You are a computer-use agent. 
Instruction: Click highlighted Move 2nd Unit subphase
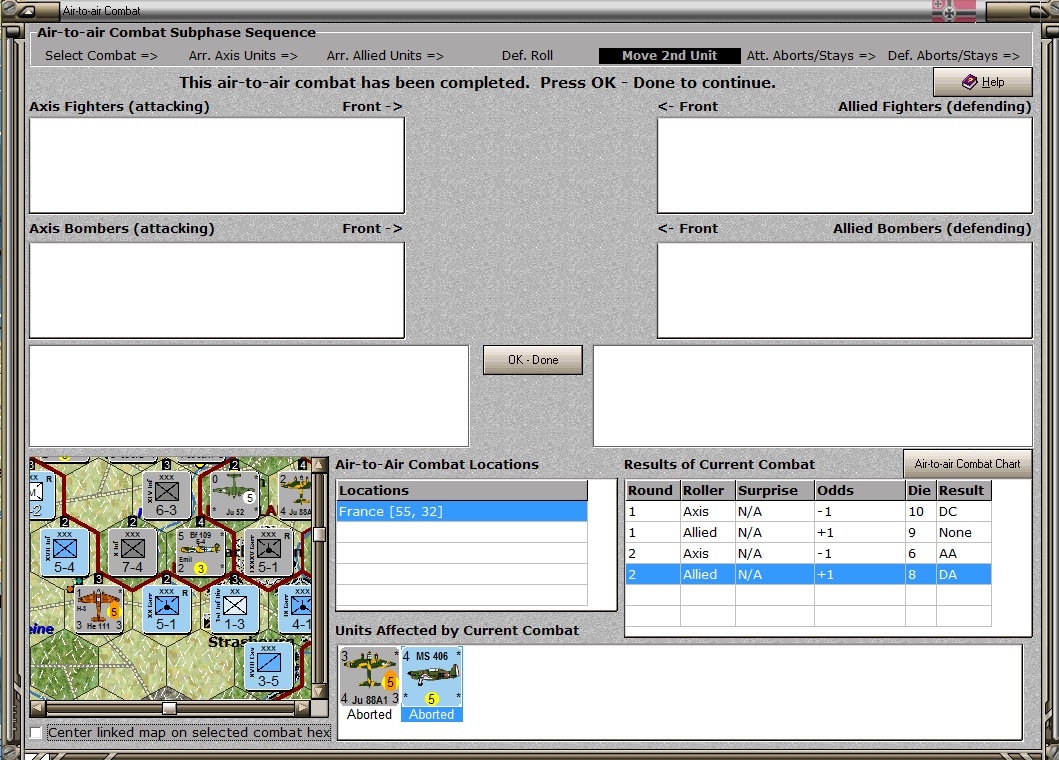point(669,55)
